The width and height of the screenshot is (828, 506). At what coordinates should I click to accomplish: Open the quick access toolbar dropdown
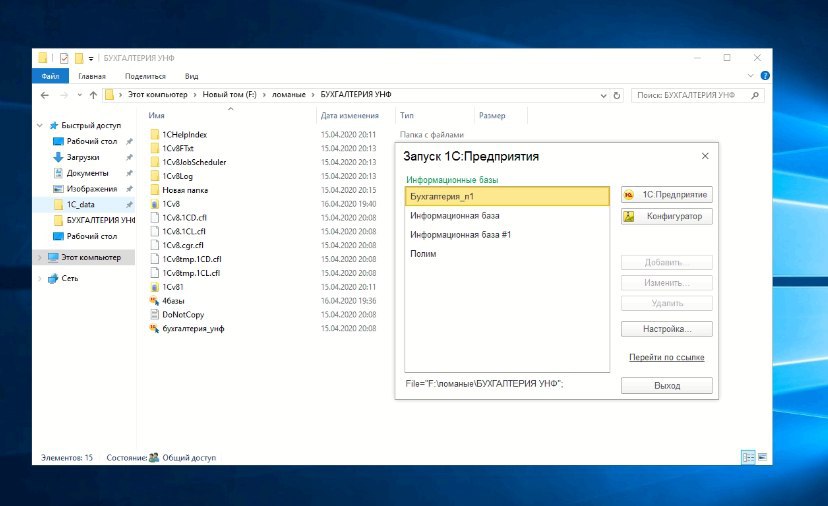[91, 58]
